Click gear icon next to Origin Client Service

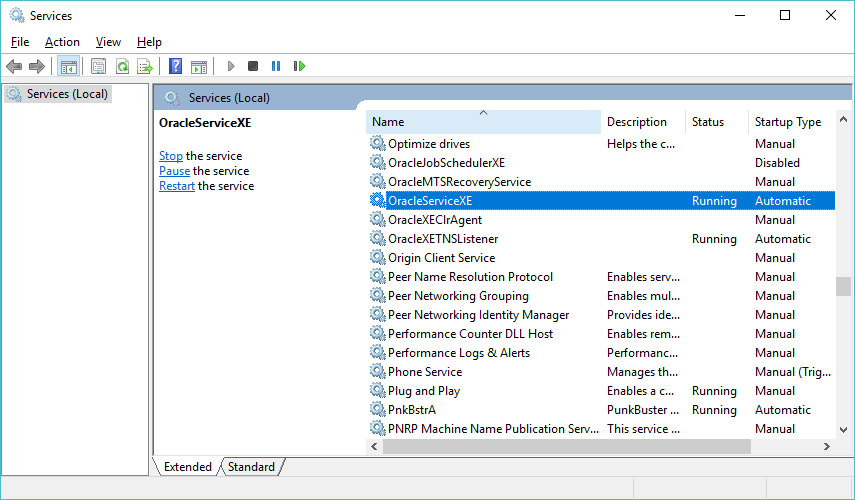(x=377, y=257)
